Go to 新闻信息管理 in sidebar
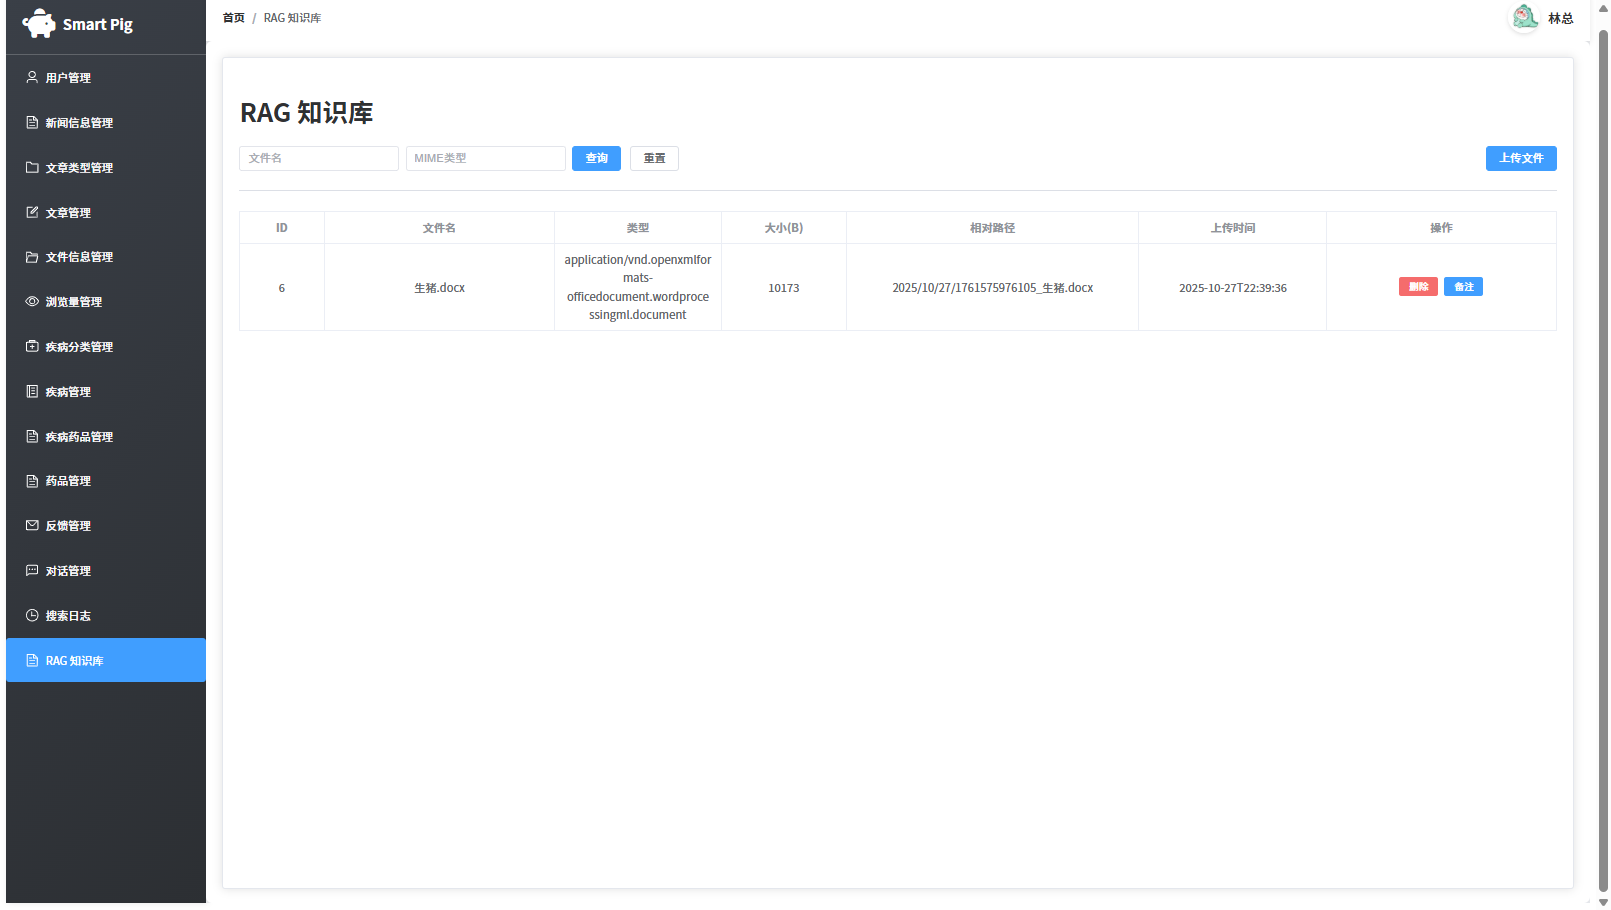This screenshot has width=1611, height=910. [106, 123]
